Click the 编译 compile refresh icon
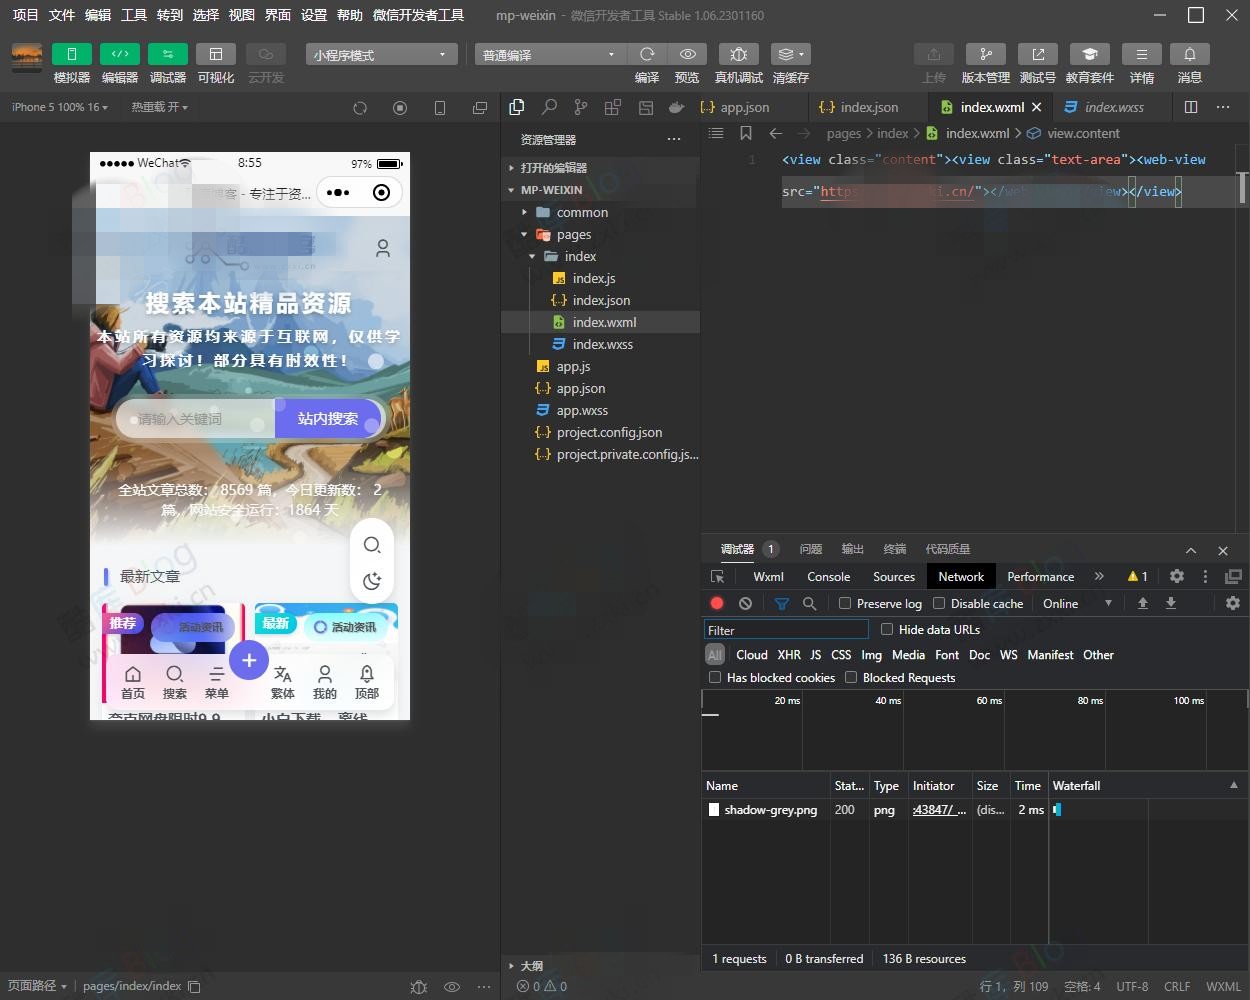 pos(647,54)
